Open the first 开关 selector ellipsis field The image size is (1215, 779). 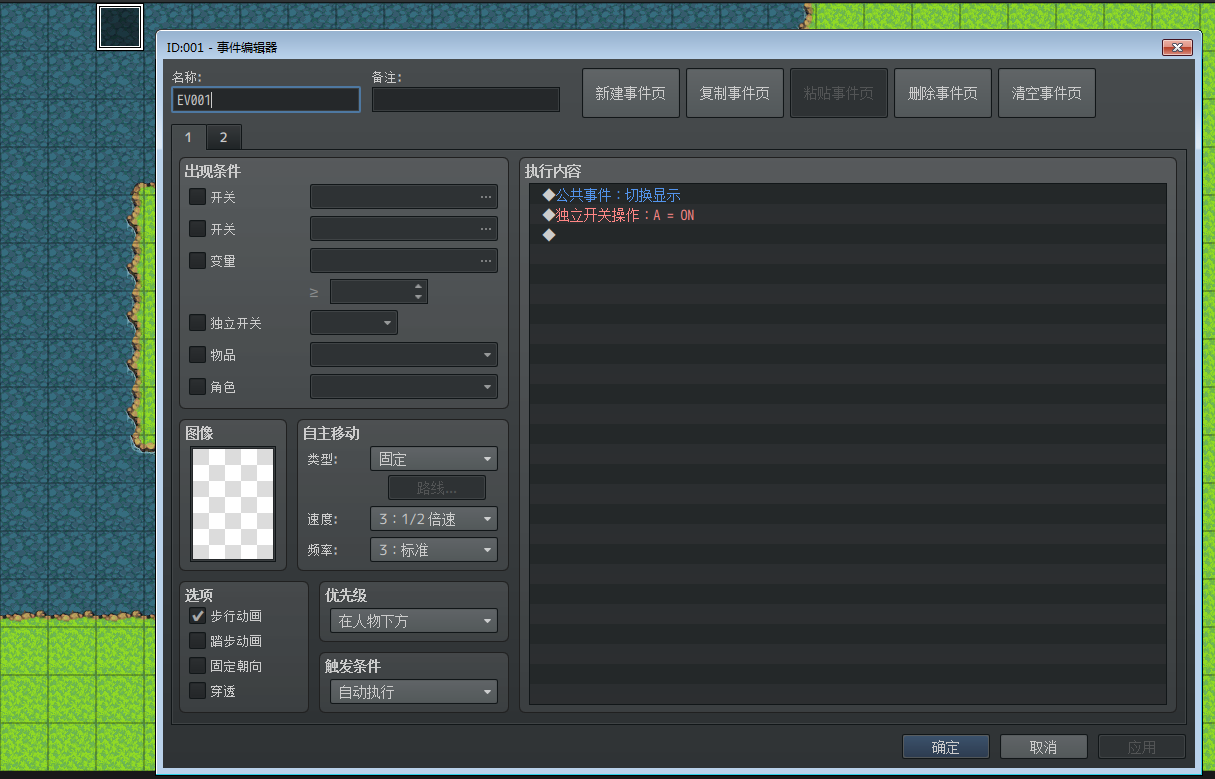(404, 197)
